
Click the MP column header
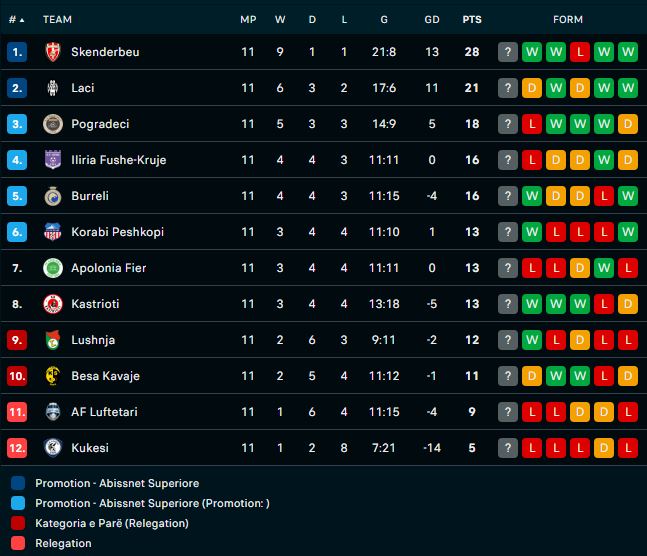pyautogui.click(x=248, y=20)
